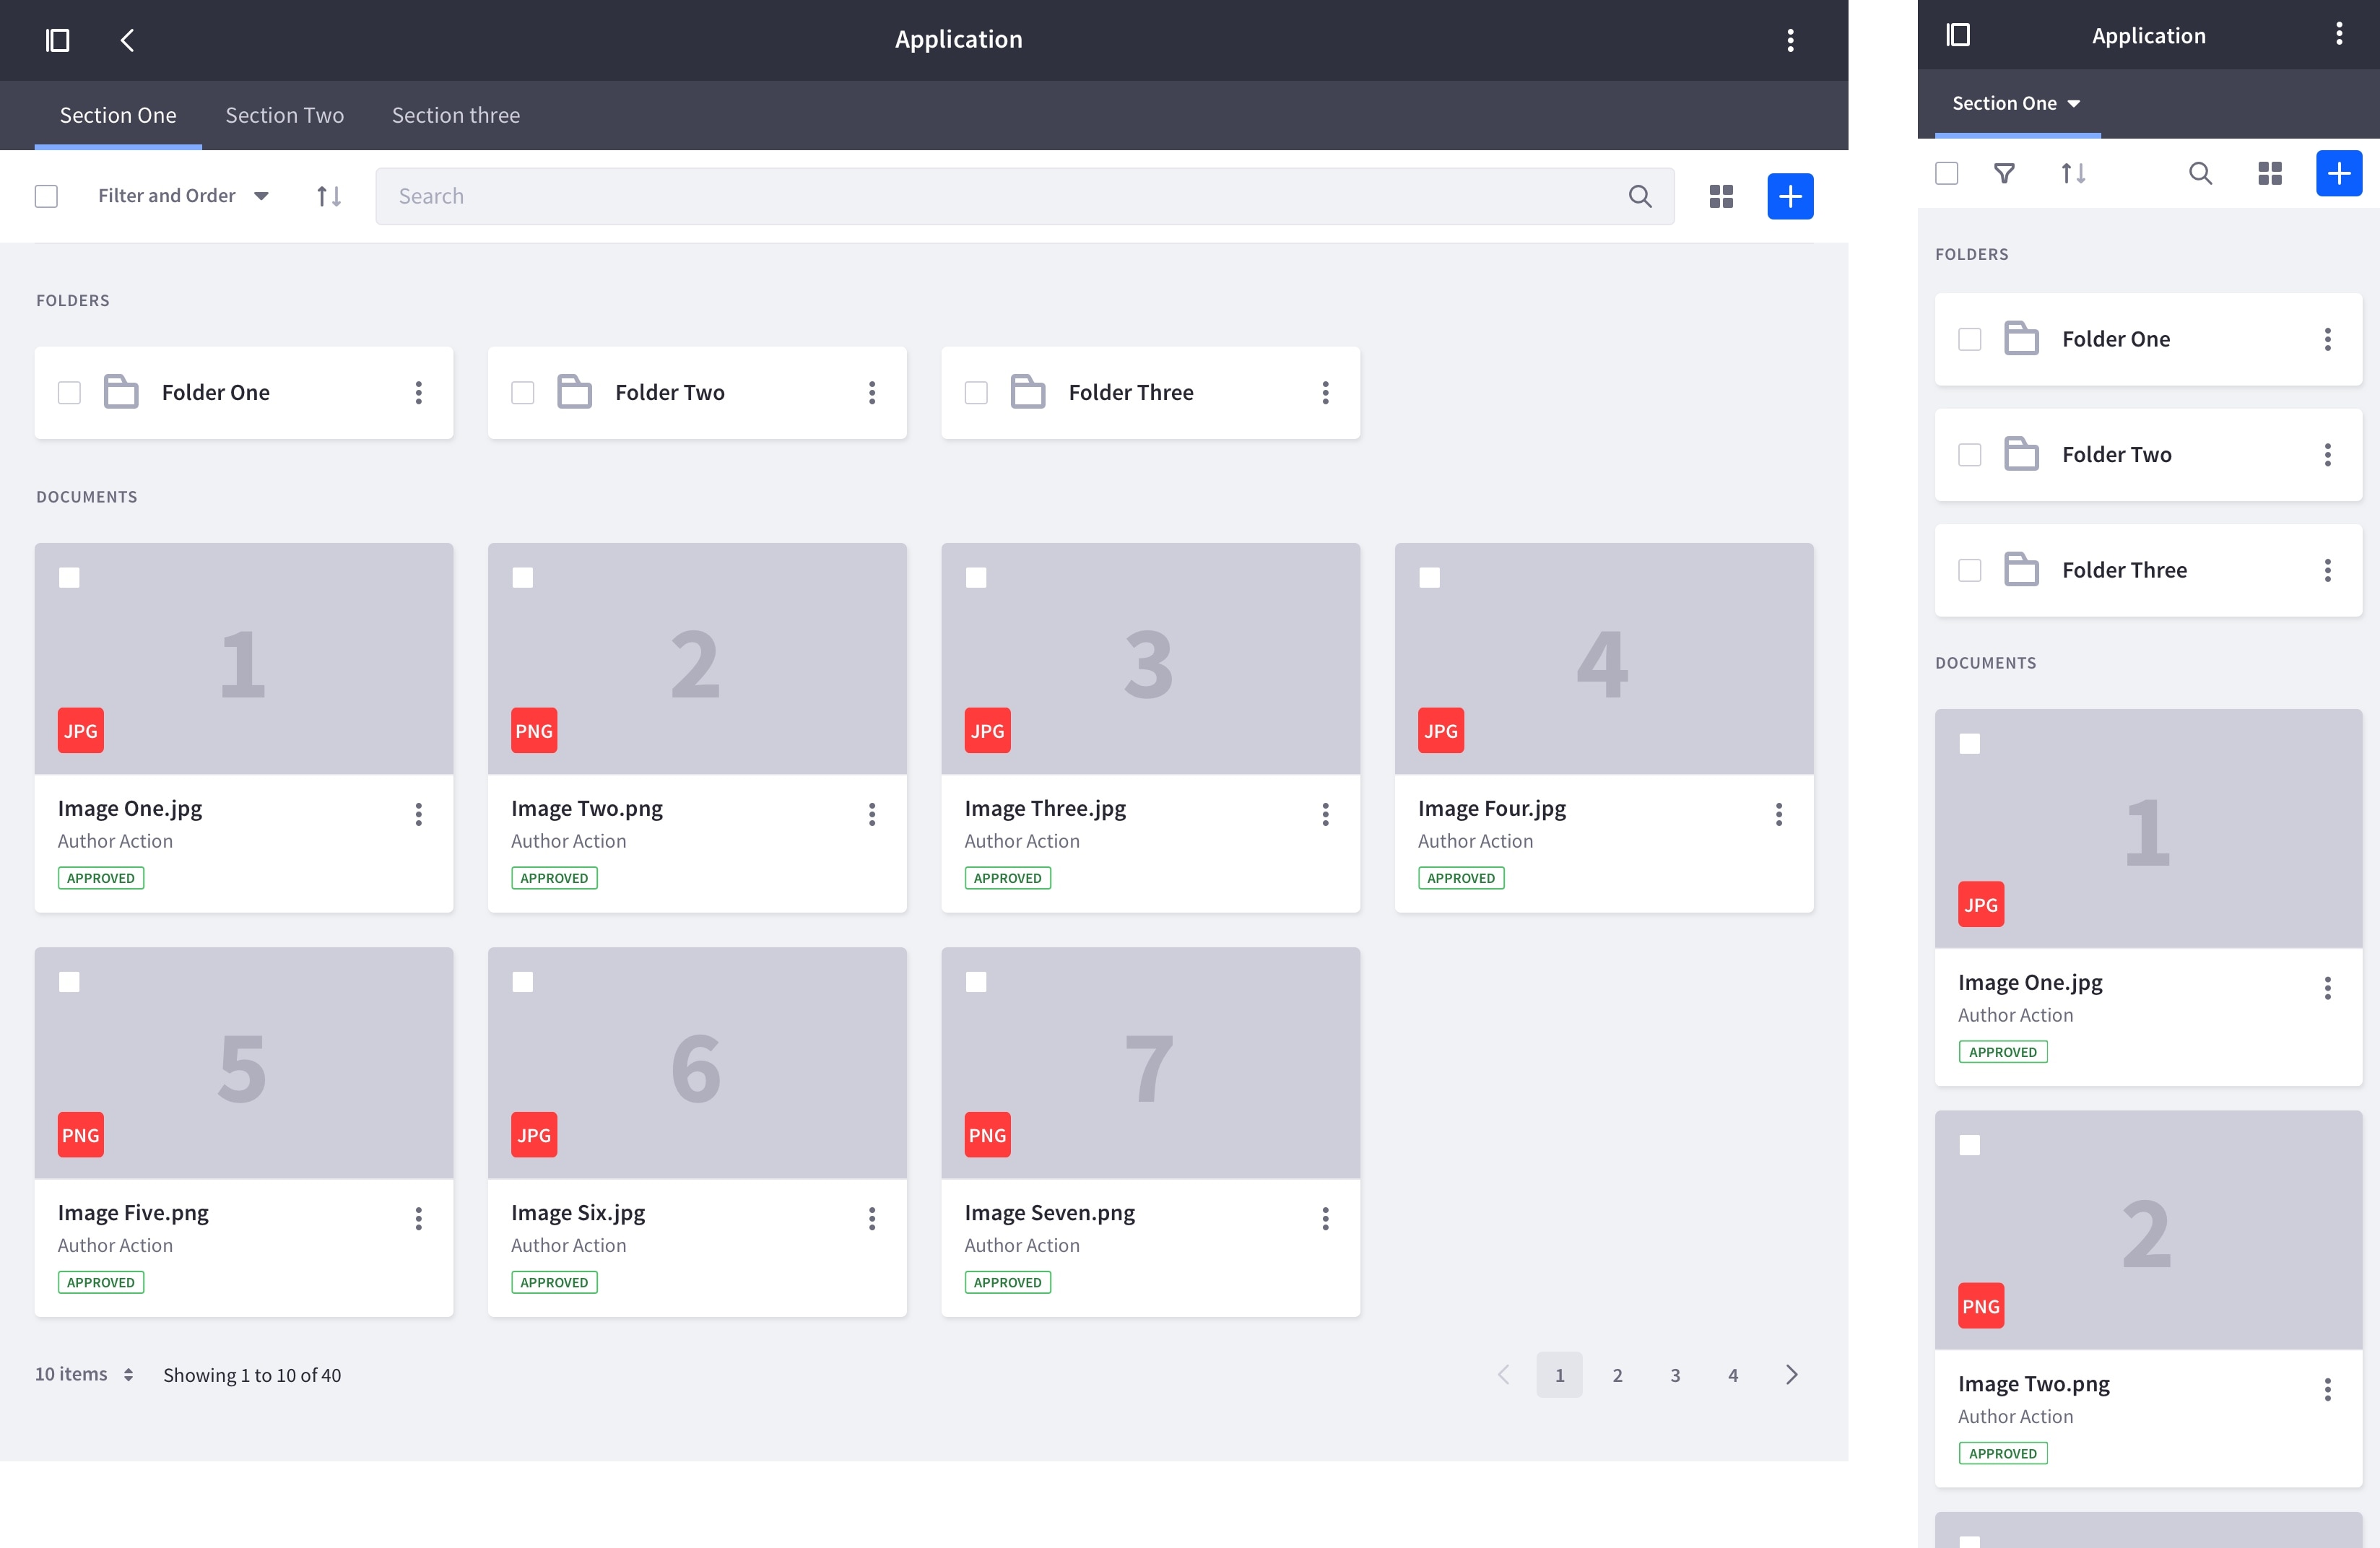Go to pagination page 3
The image size is (2380, 1548).
click(x=1675, y=1375)
